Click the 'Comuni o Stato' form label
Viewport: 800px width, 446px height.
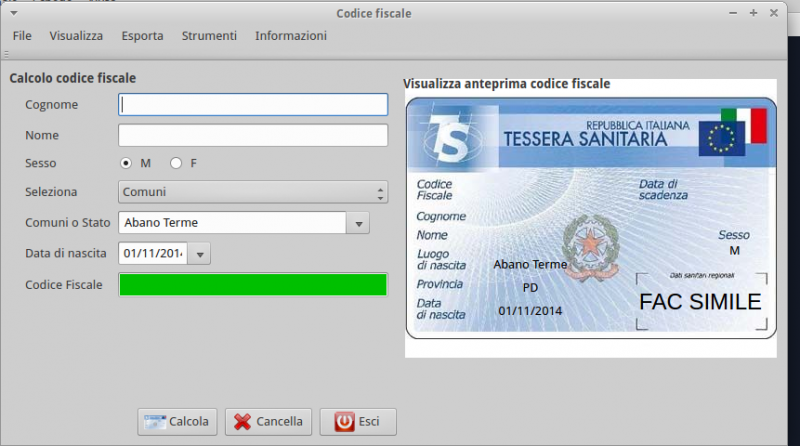67,223
